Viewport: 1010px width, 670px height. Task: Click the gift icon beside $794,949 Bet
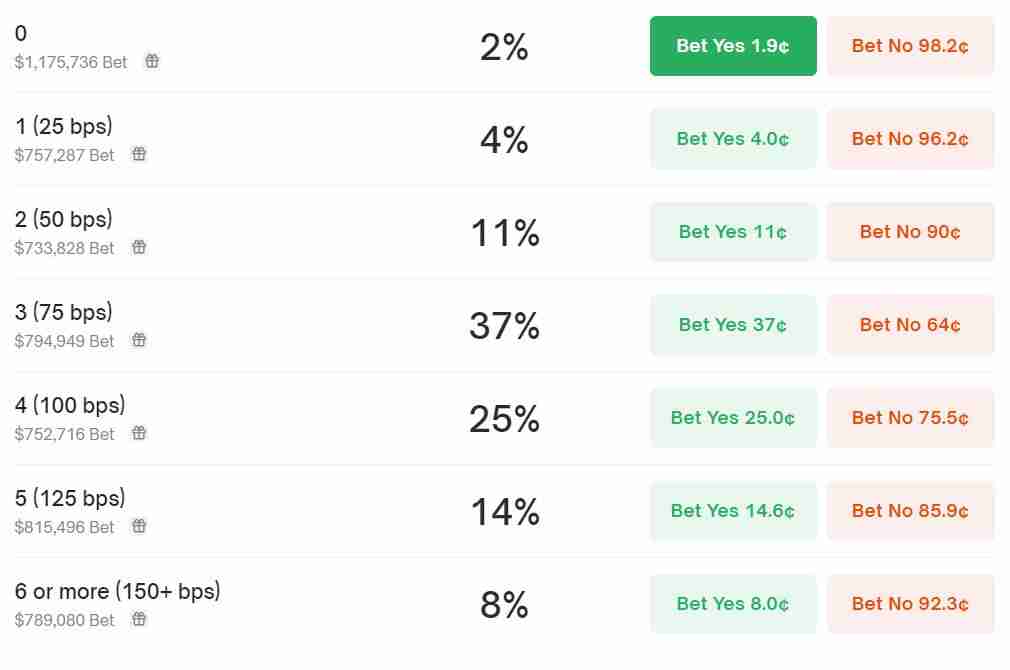coord(139,340)
